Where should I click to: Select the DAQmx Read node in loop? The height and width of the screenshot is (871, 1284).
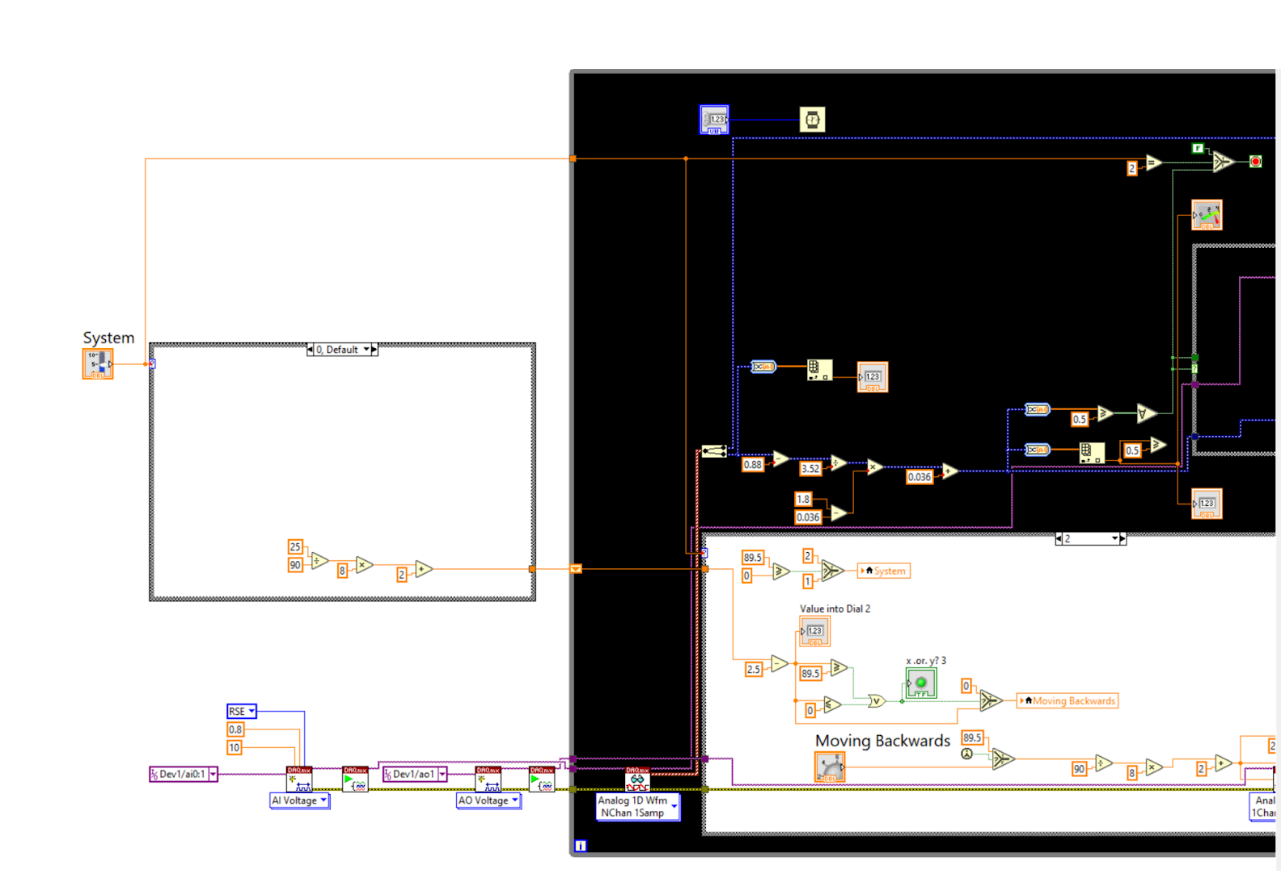click(637, 779)
